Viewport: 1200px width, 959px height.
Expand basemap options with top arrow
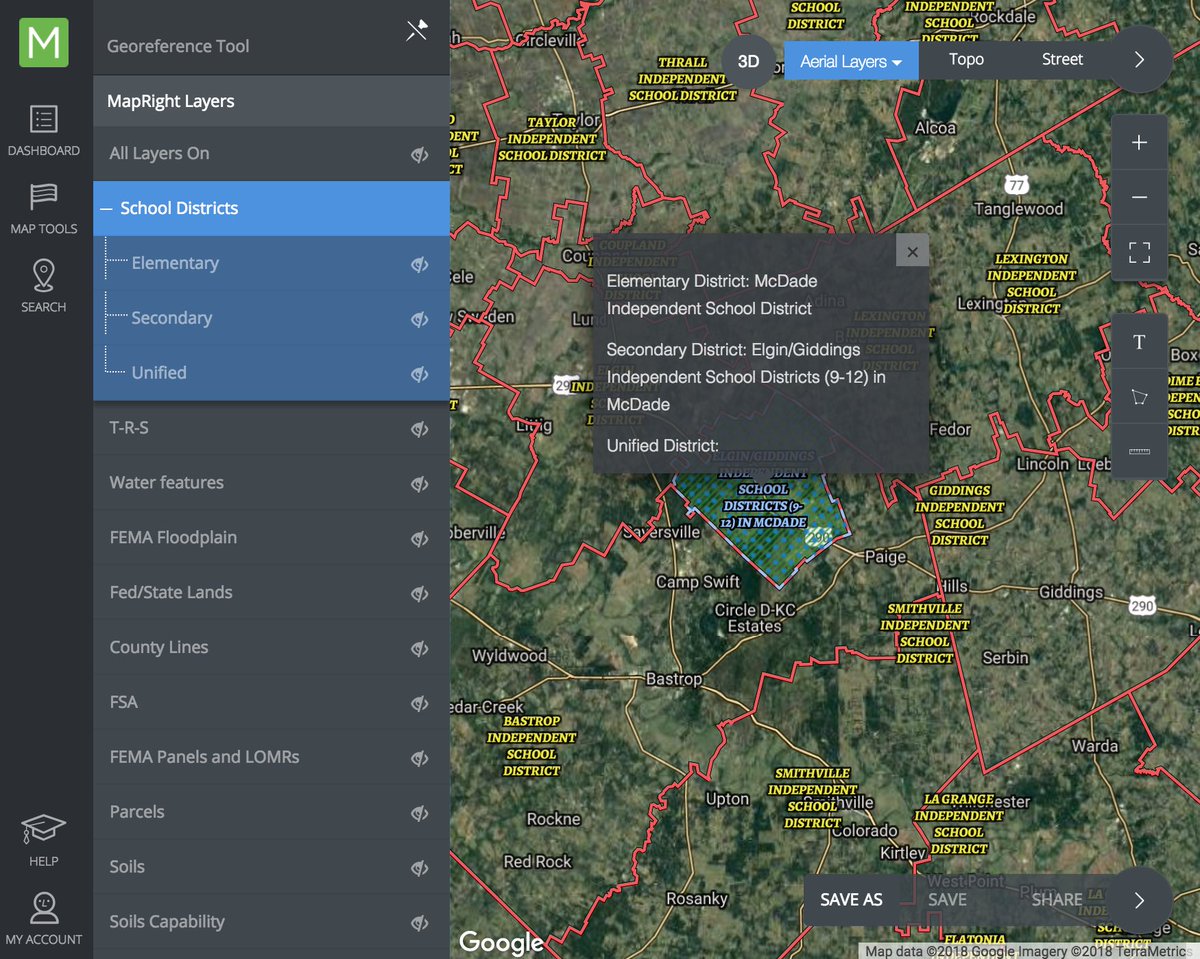click(x=1139, y=60)
